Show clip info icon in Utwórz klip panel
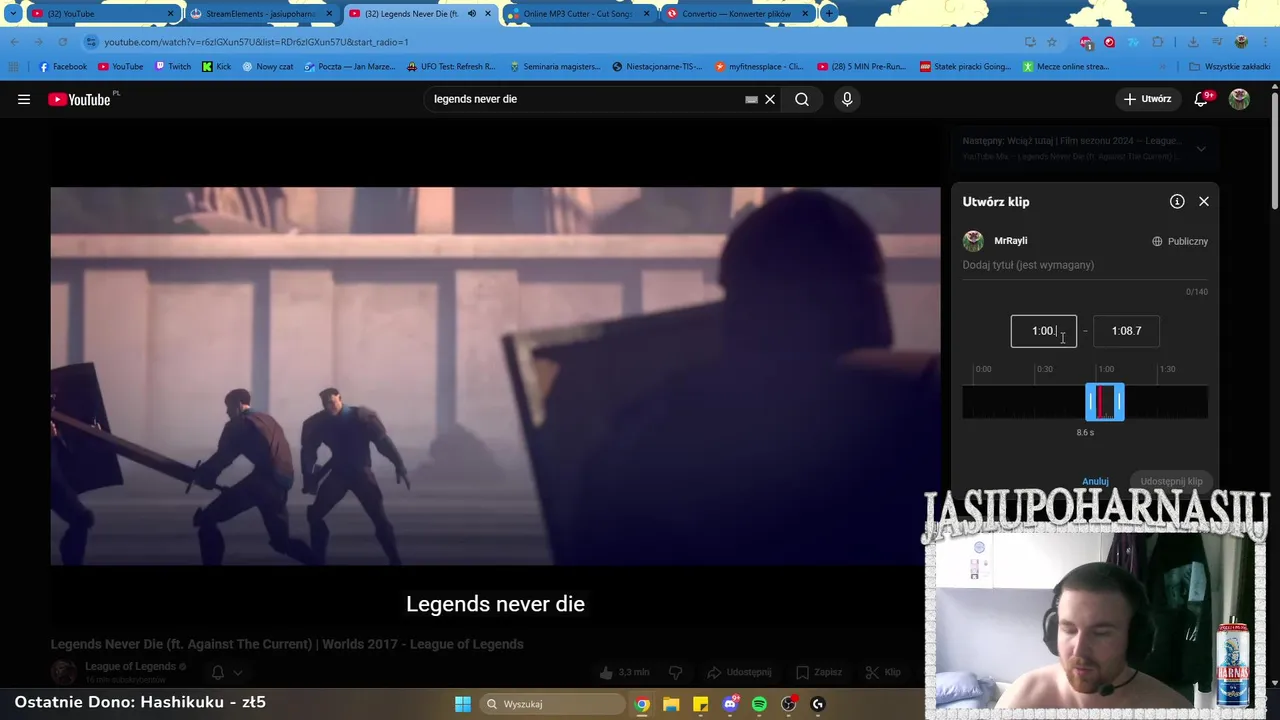This screenshot has height=720, width=1280. [1177, 201]
